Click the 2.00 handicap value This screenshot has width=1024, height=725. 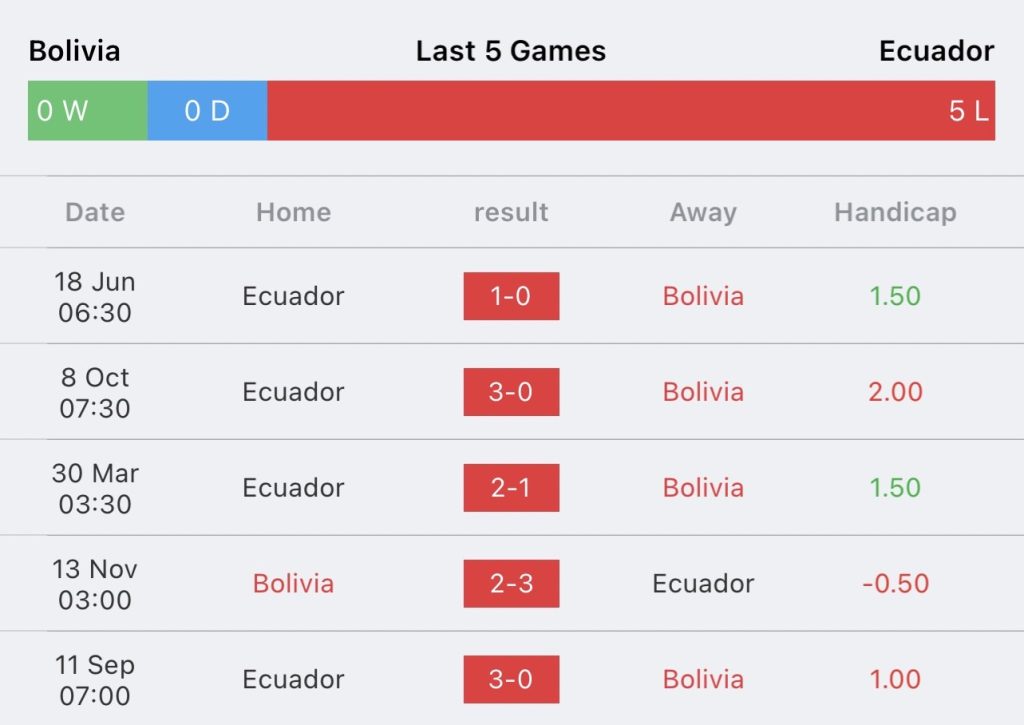[895, 392]
